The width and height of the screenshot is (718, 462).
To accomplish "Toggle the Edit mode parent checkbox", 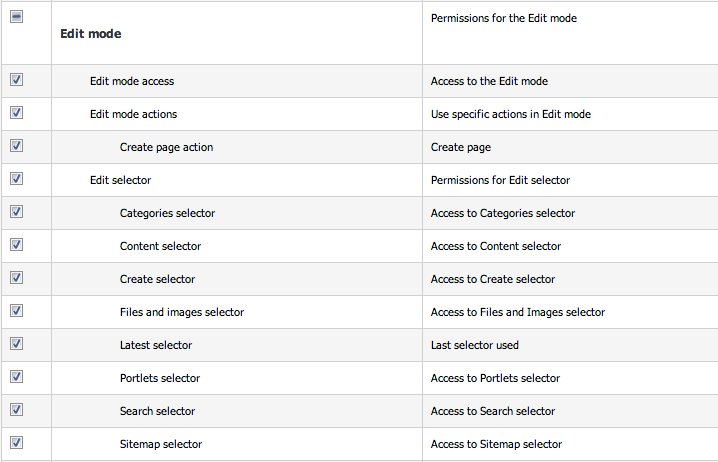I will click(16, 17).
